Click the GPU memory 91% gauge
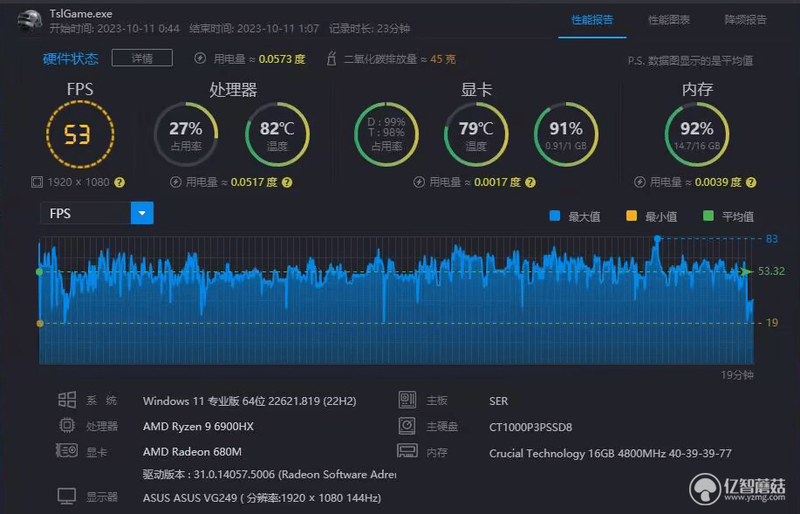The height and width of the screenshot is (514, 800). click(566, 134)
